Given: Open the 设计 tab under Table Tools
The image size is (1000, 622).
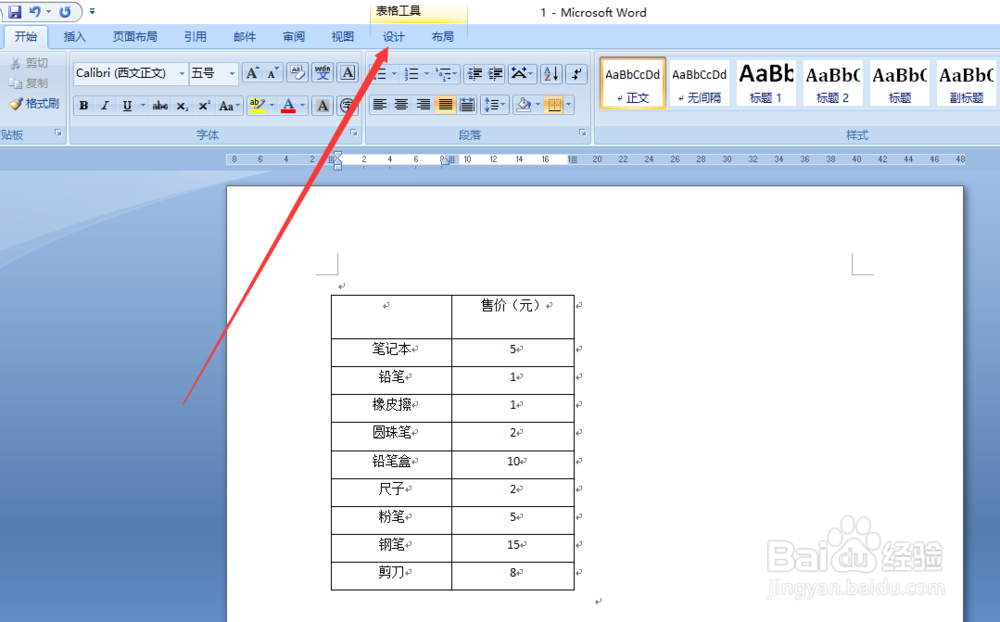Looking at the screenshot, I should point(393,36).
